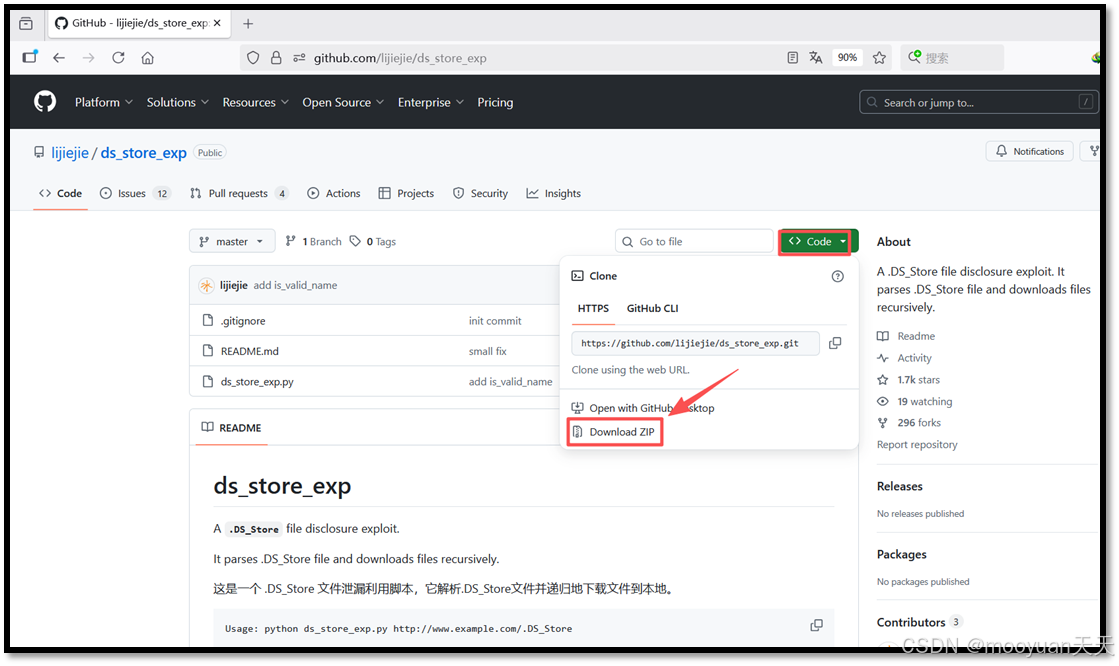This screenshot has width=1119, height=666.
Task: Open the master branch selector
Action: [231, 240]
